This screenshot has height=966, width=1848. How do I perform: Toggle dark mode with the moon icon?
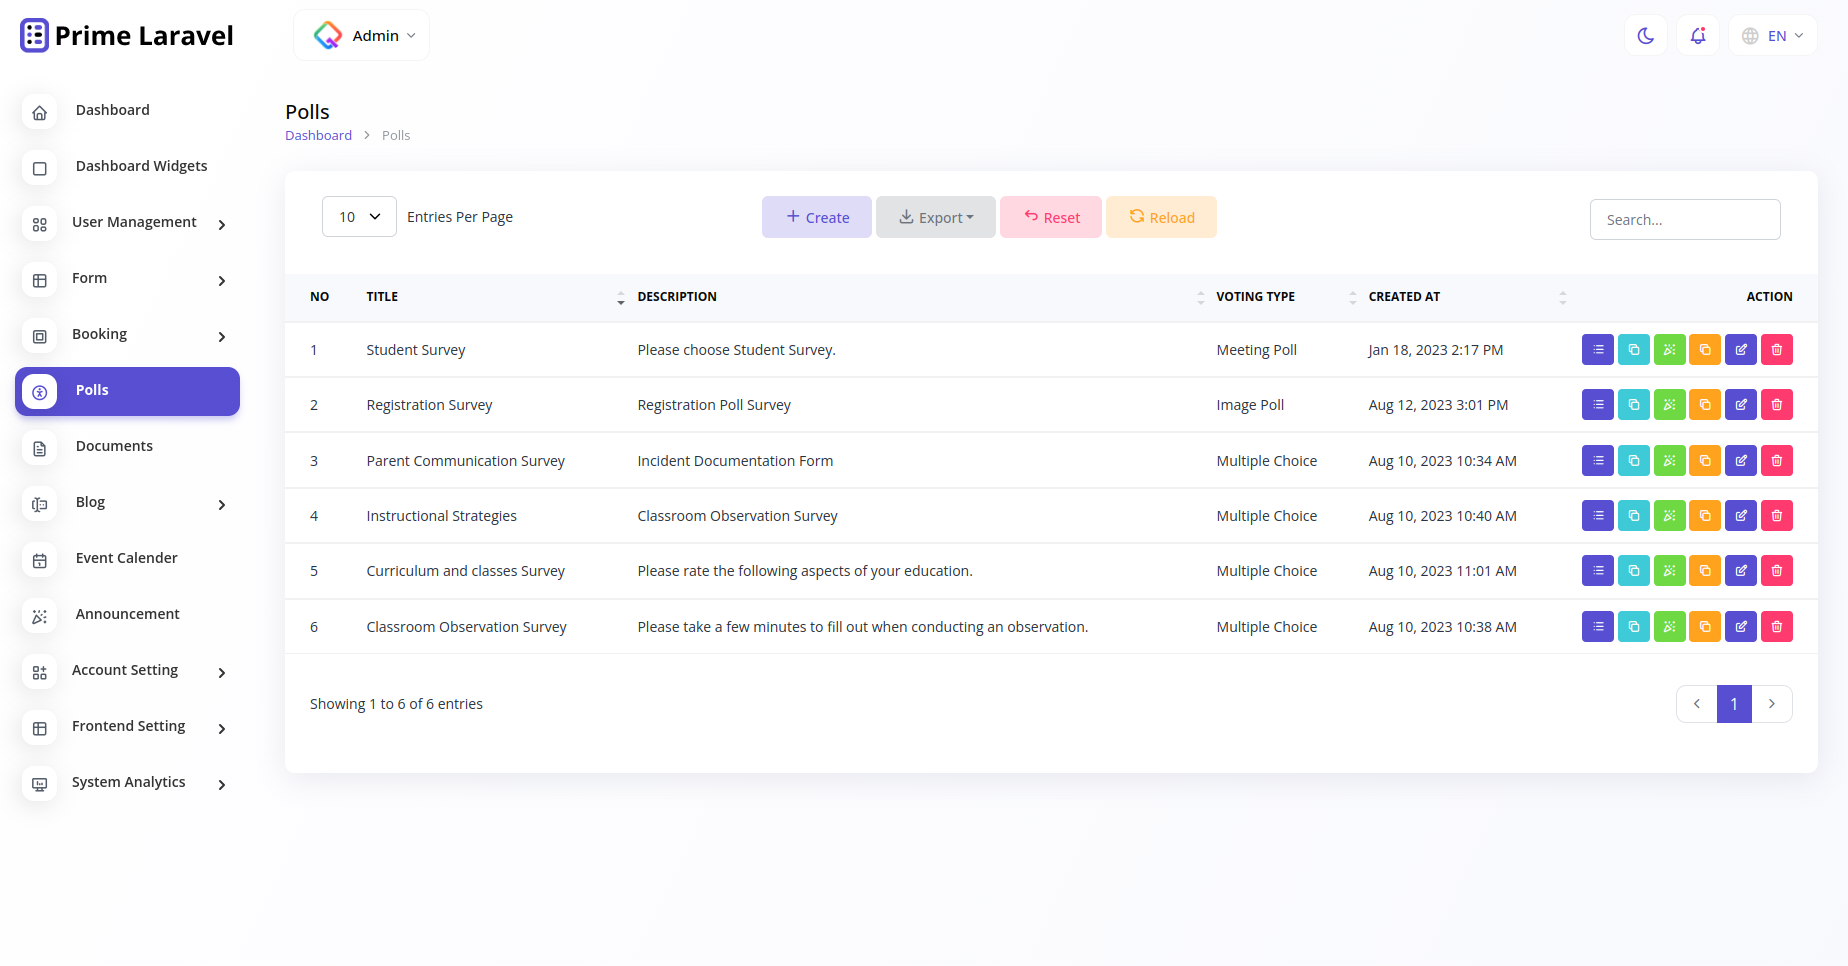pos(1645,35)
